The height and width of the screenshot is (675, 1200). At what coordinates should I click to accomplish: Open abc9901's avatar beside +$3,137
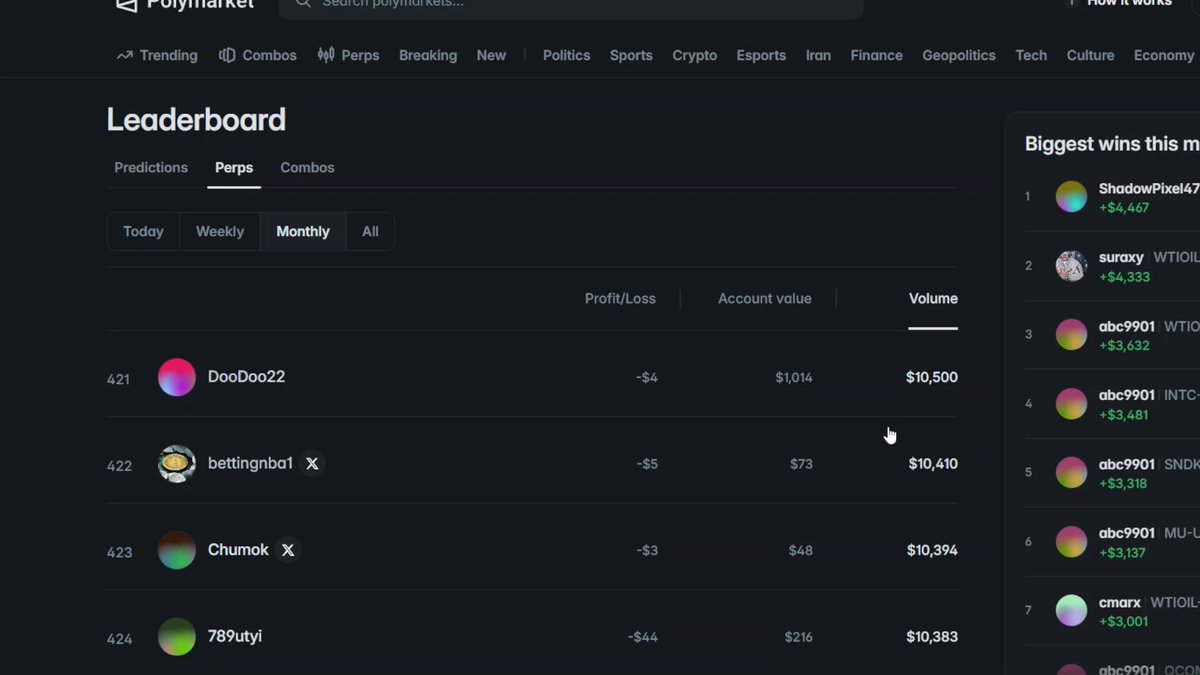(x=1071, y=541)
